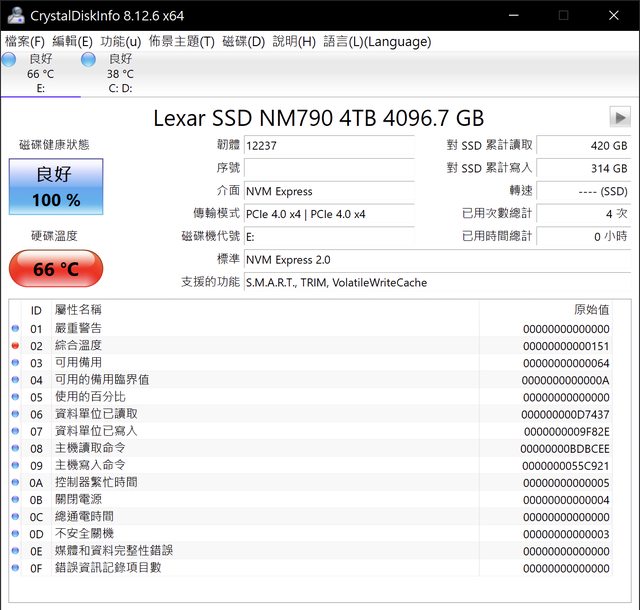This screenshot has height=610, width=640.
Task: Click the status dot for 不安全關機 row
Action: [x=15, y=534]
